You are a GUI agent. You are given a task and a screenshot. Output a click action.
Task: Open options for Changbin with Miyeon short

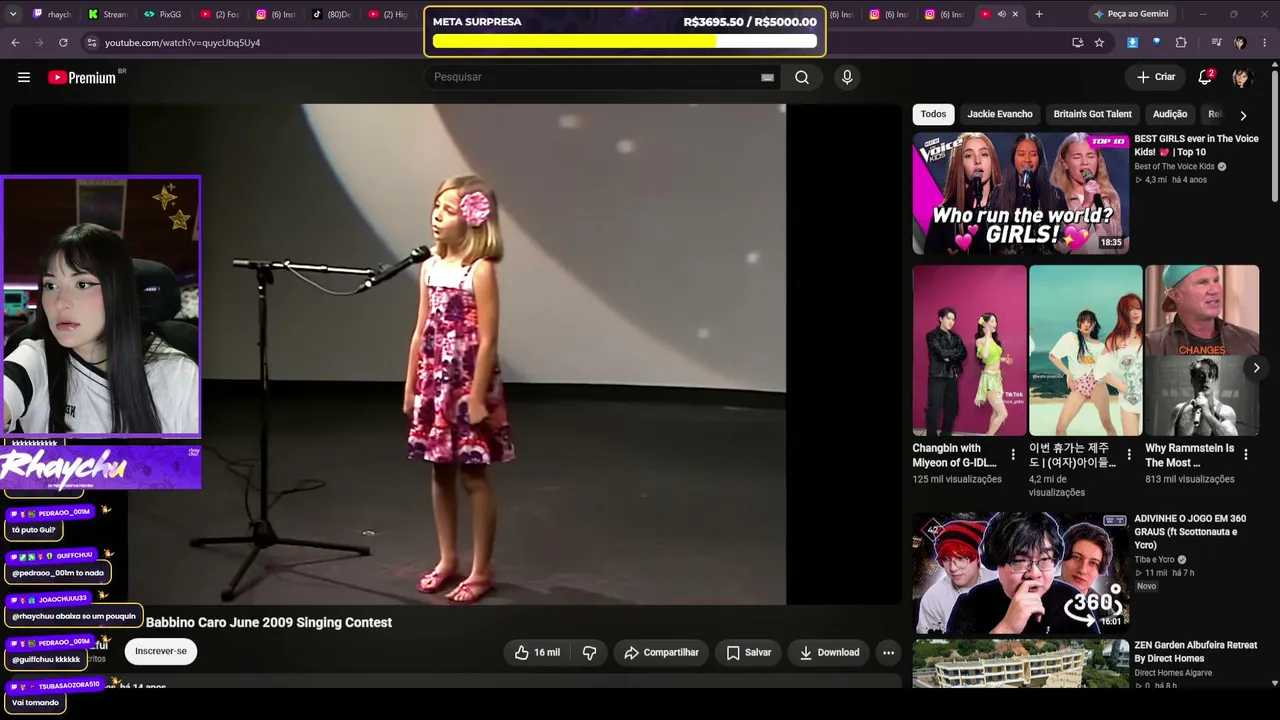(1013, 455)
